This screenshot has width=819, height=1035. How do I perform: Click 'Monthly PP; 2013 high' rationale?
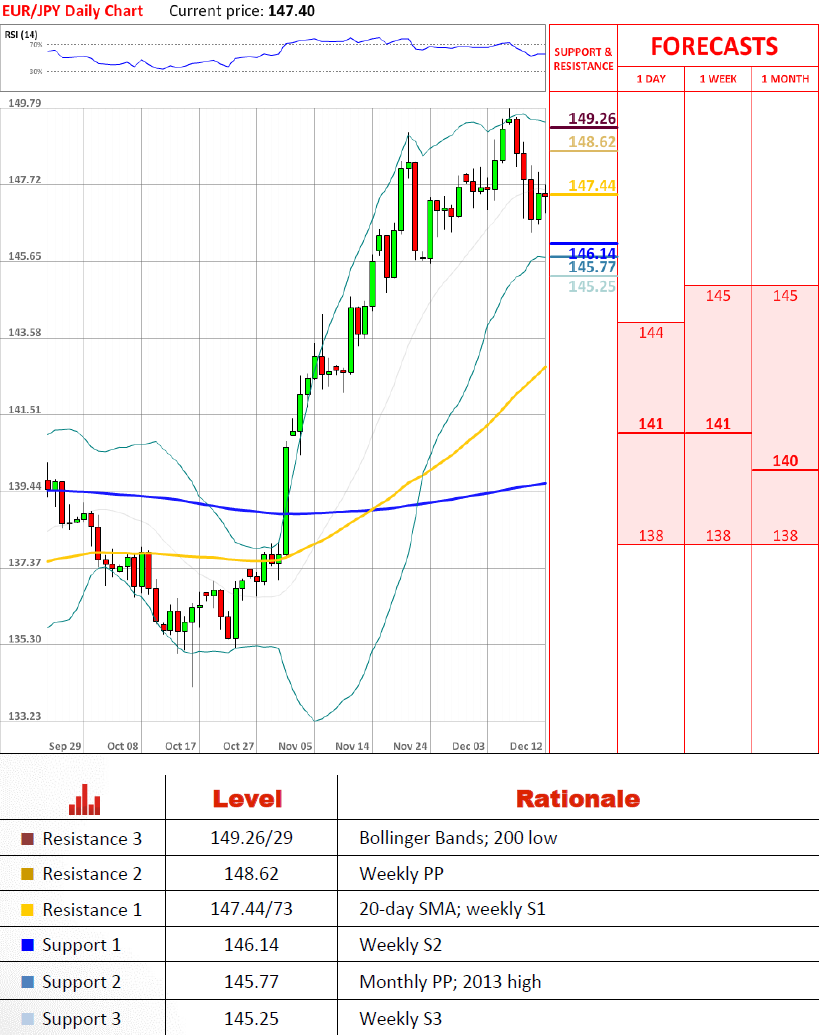click(x=450, y=982)
